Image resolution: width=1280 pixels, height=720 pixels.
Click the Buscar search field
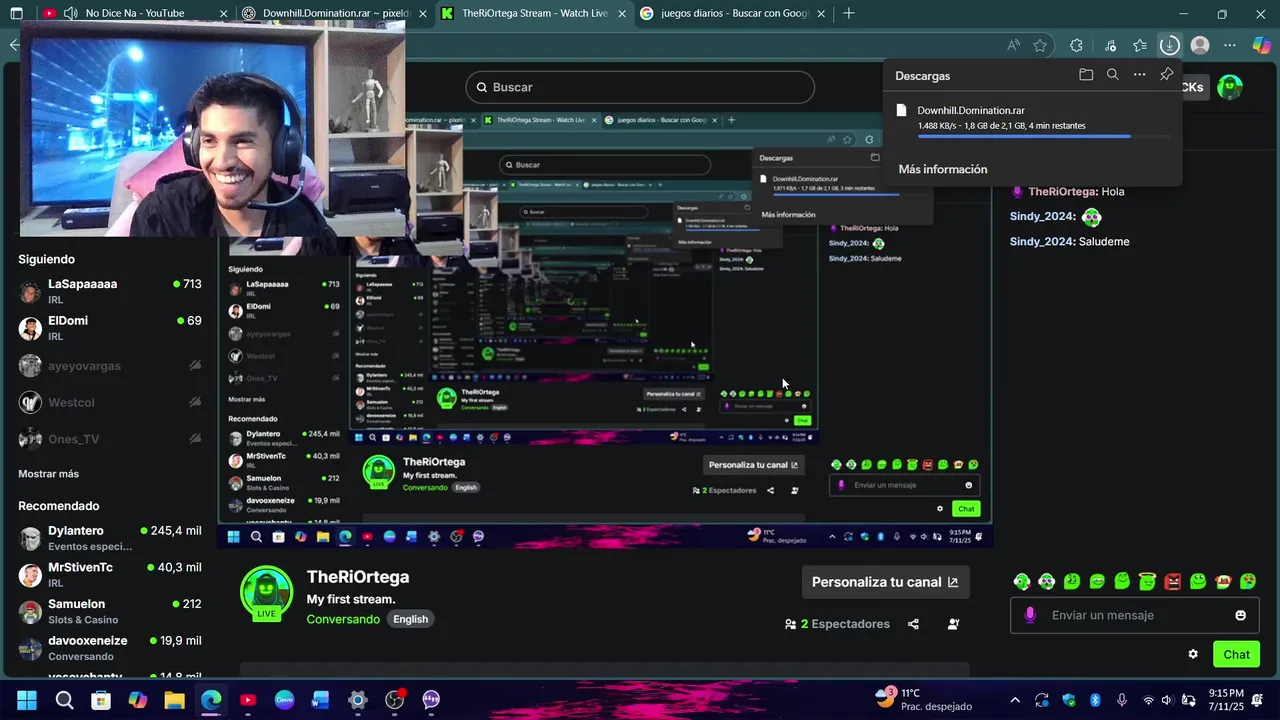coord(640,87)
